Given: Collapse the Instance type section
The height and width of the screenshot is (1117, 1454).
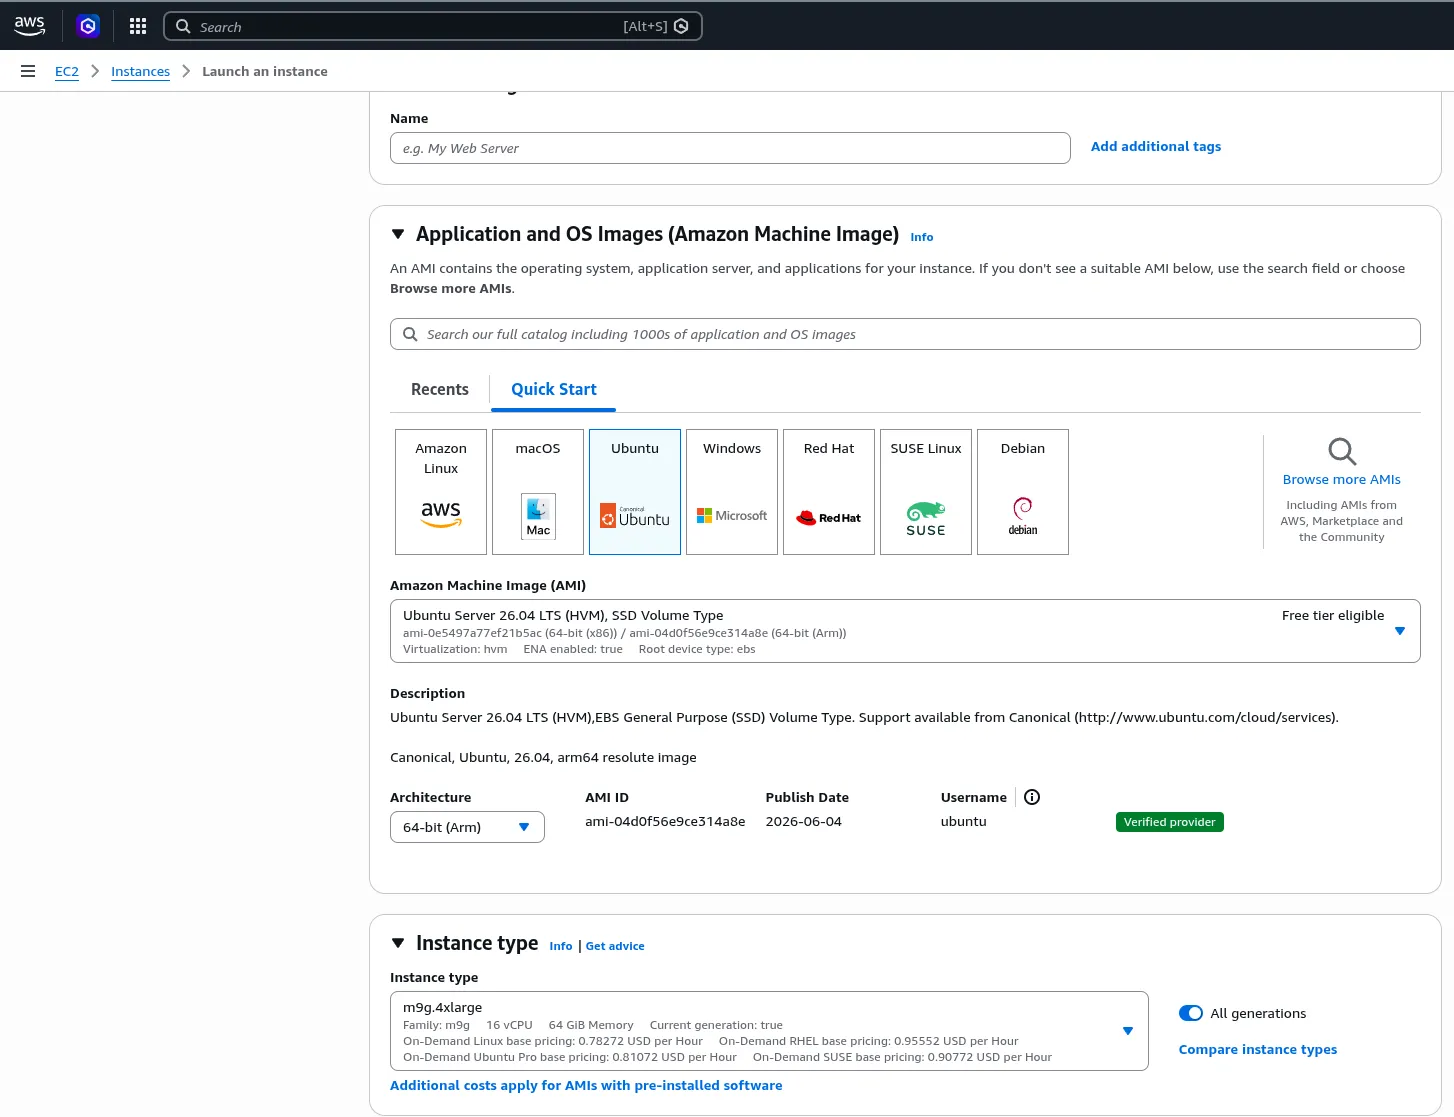Looking at the screenshot, I should point(398,943).
